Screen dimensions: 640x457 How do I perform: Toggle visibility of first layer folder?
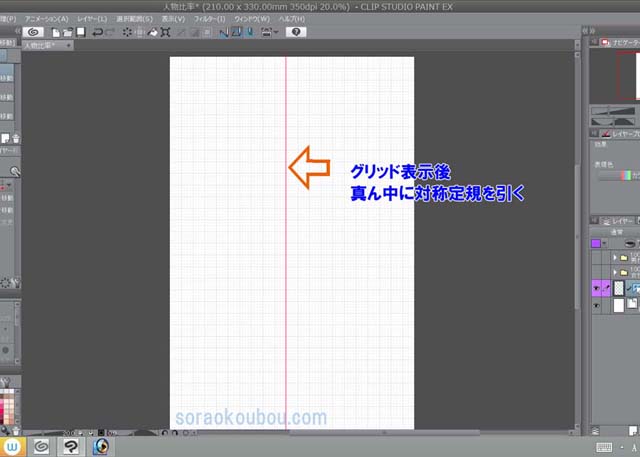596,257
